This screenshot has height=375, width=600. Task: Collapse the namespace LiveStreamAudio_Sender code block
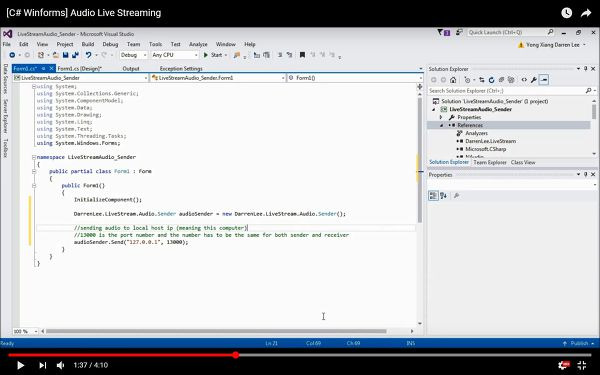[34, 157]
